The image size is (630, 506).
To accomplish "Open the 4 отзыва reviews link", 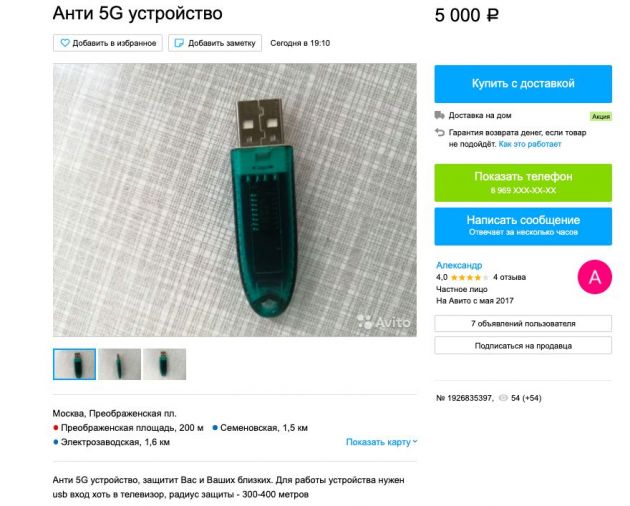I will pyautogui.click(x=509, y=277).
